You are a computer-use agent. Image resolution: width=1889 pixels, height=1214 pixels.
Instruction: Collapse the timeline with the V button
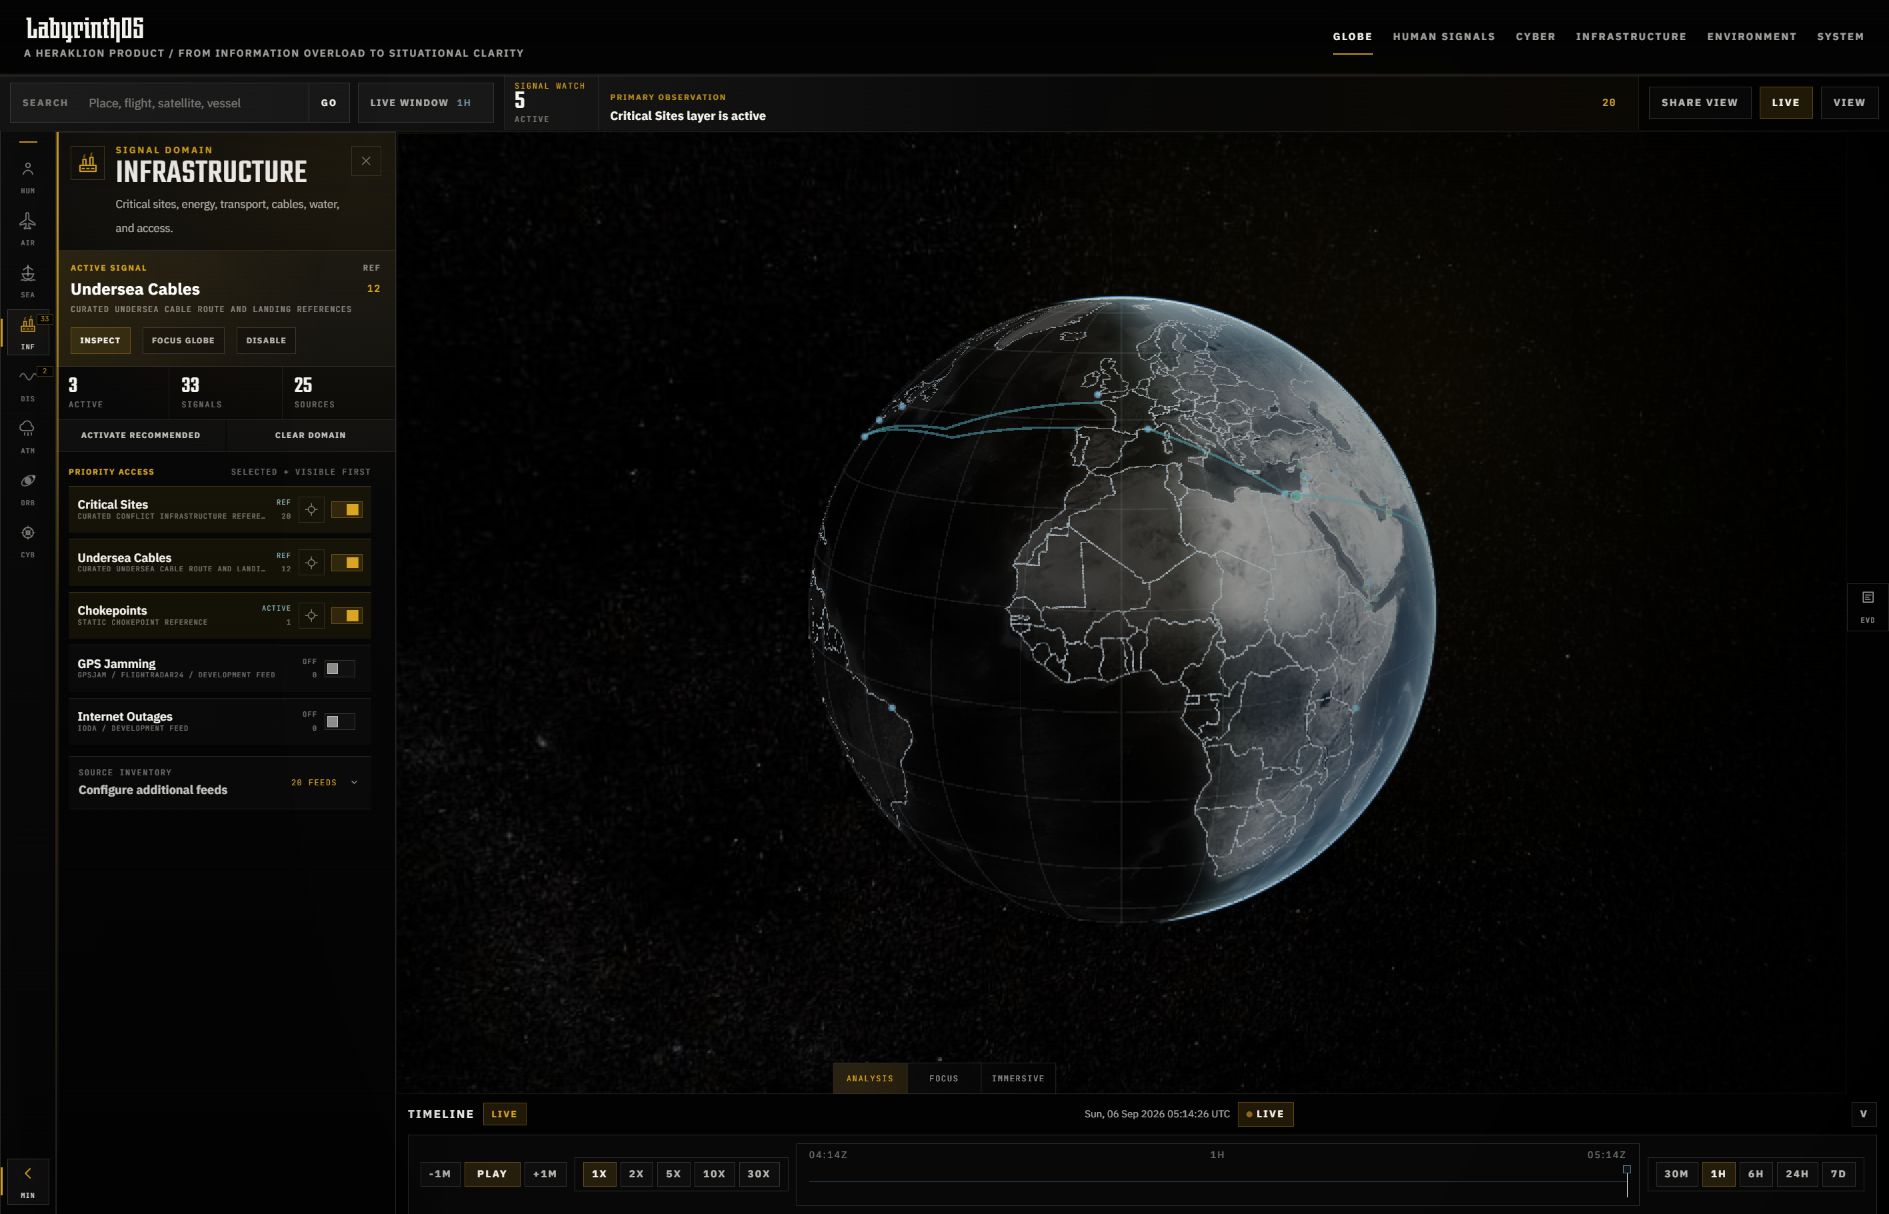click(x=1863, y=1114)
